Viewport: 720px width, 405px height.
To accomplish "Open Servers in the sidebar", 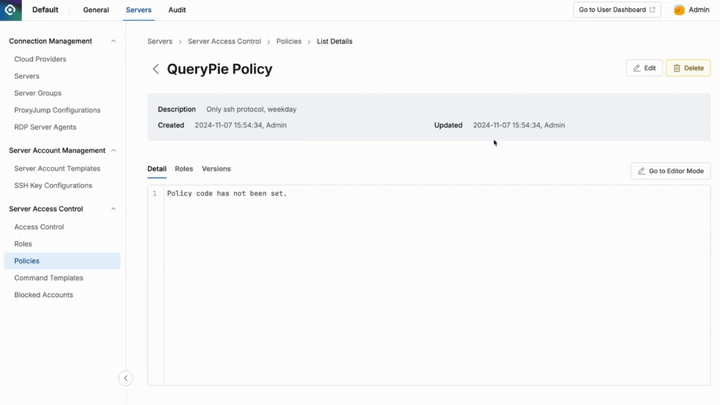I will point(27,76).
